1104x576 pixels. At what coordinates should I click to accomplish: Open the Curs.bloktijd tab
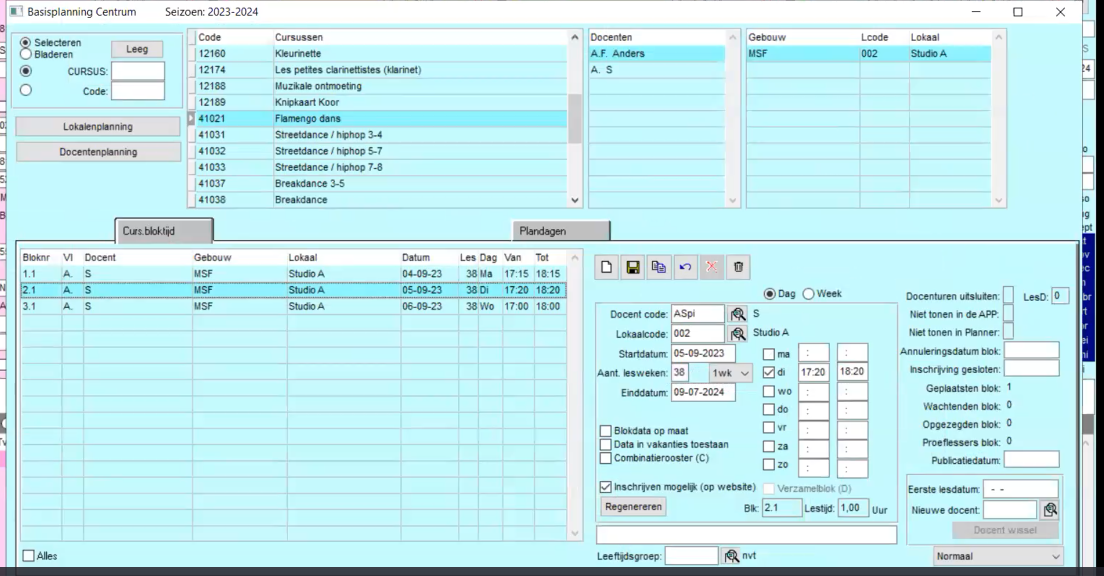163,231
